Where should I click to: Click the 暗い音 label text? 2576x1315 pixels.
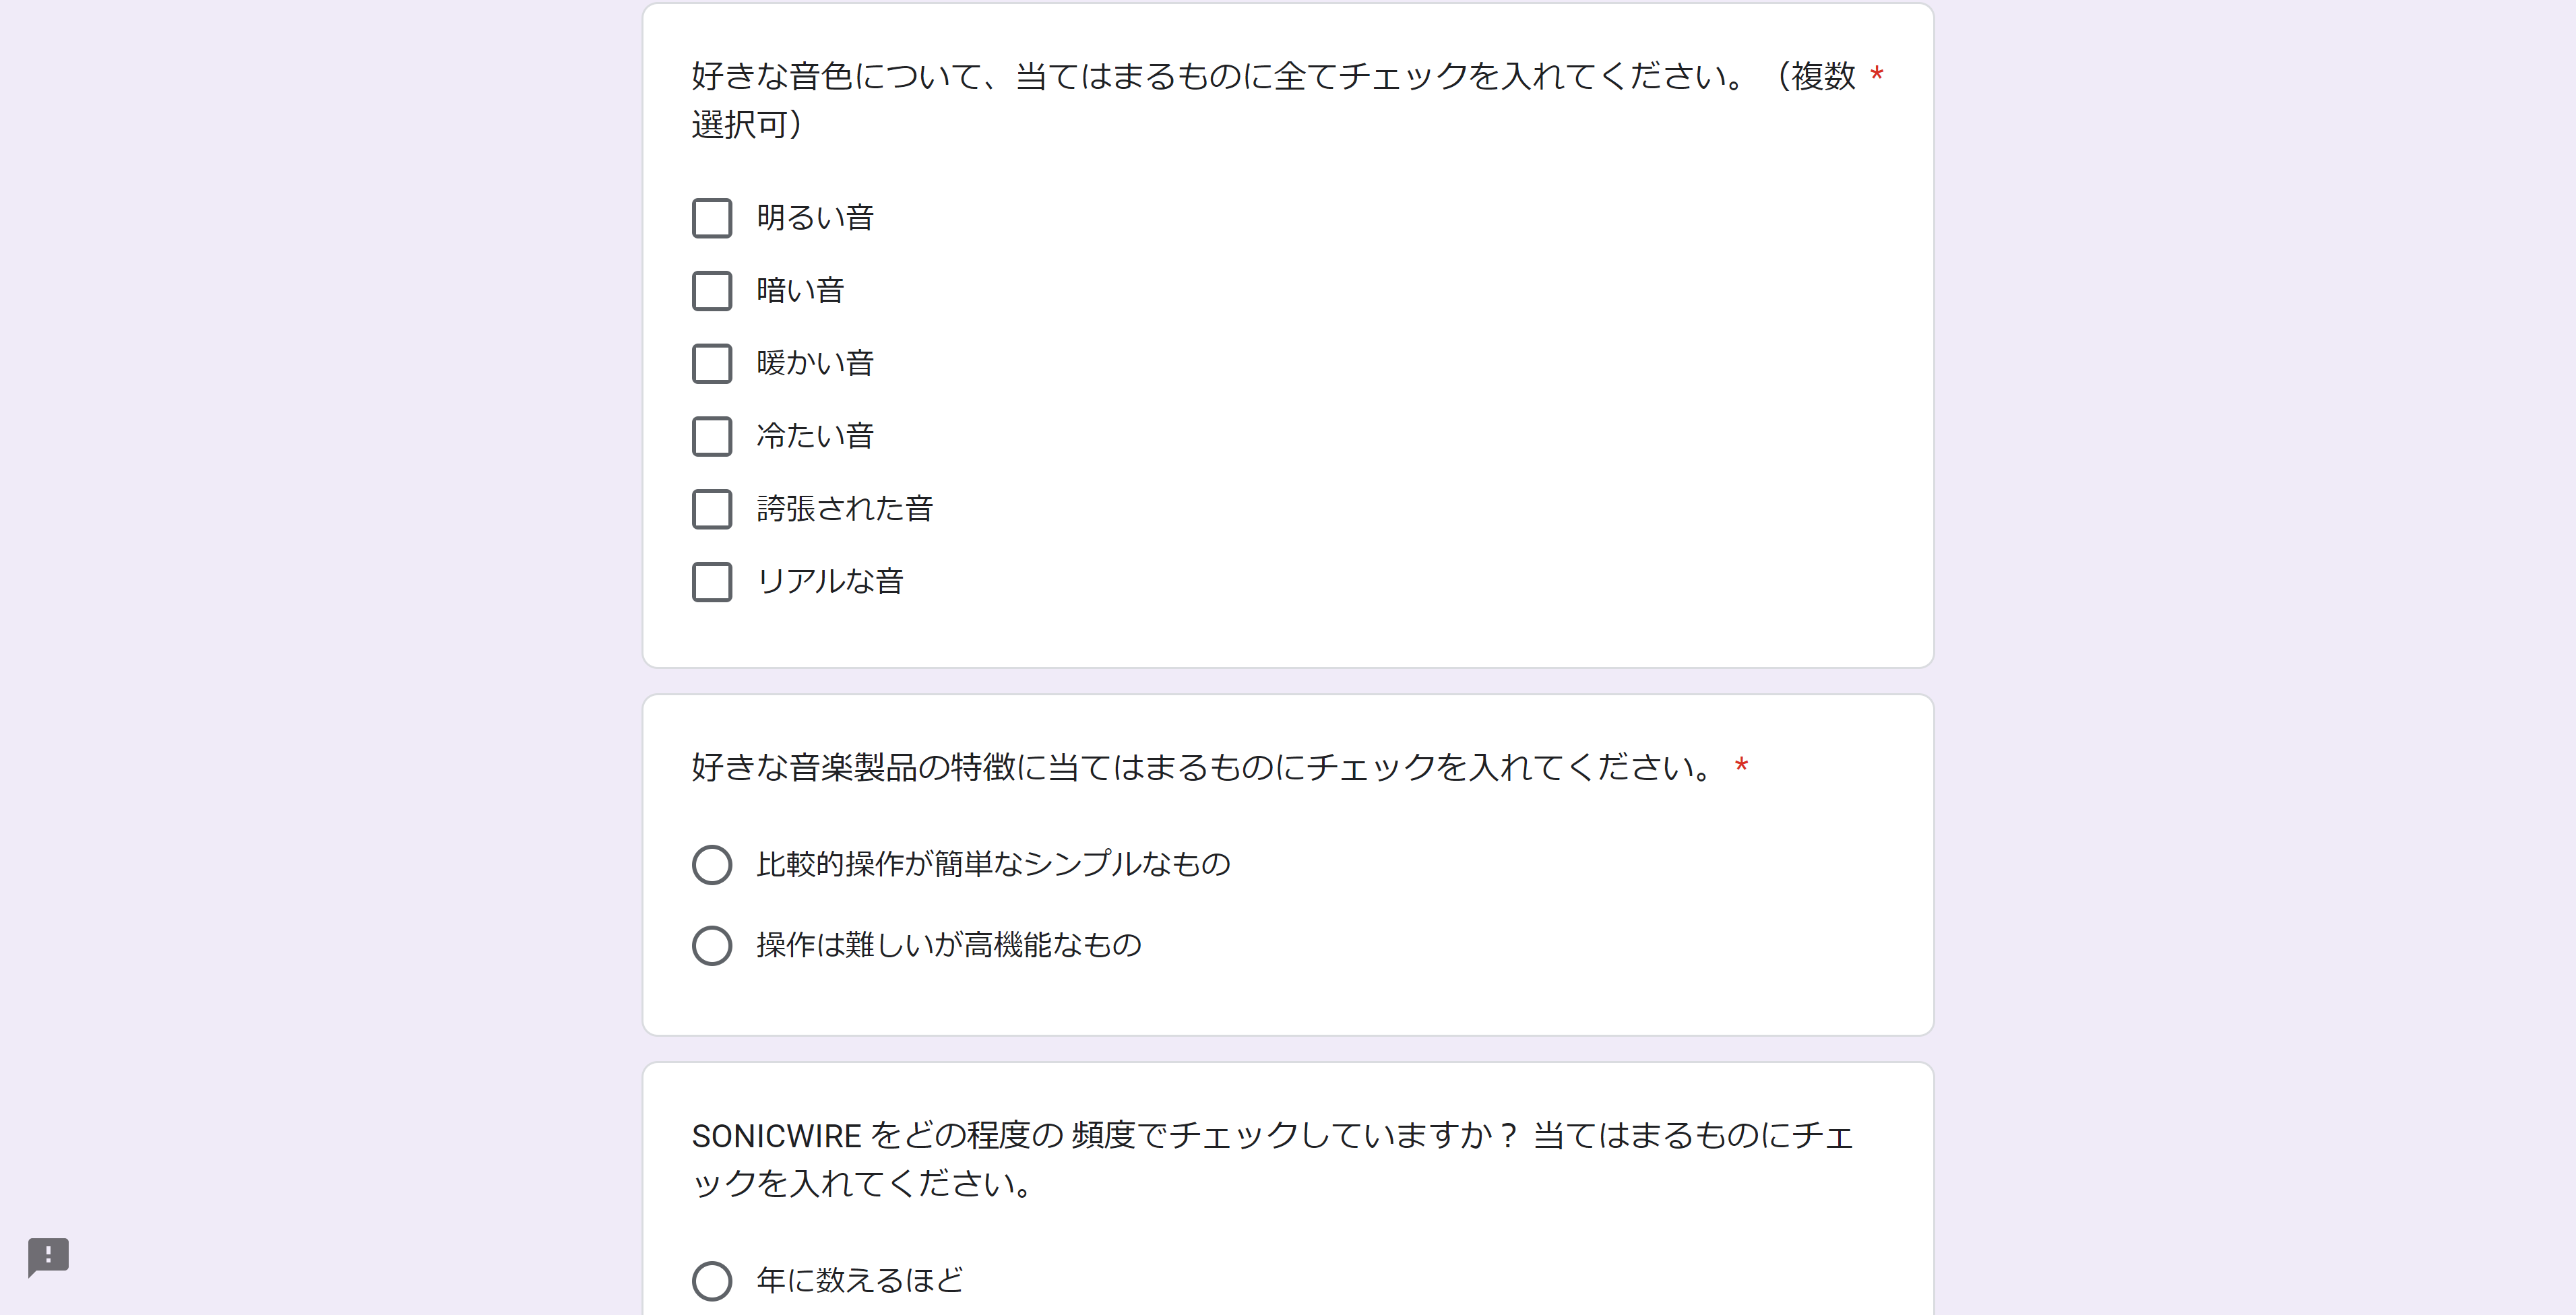tap(800, 290)
